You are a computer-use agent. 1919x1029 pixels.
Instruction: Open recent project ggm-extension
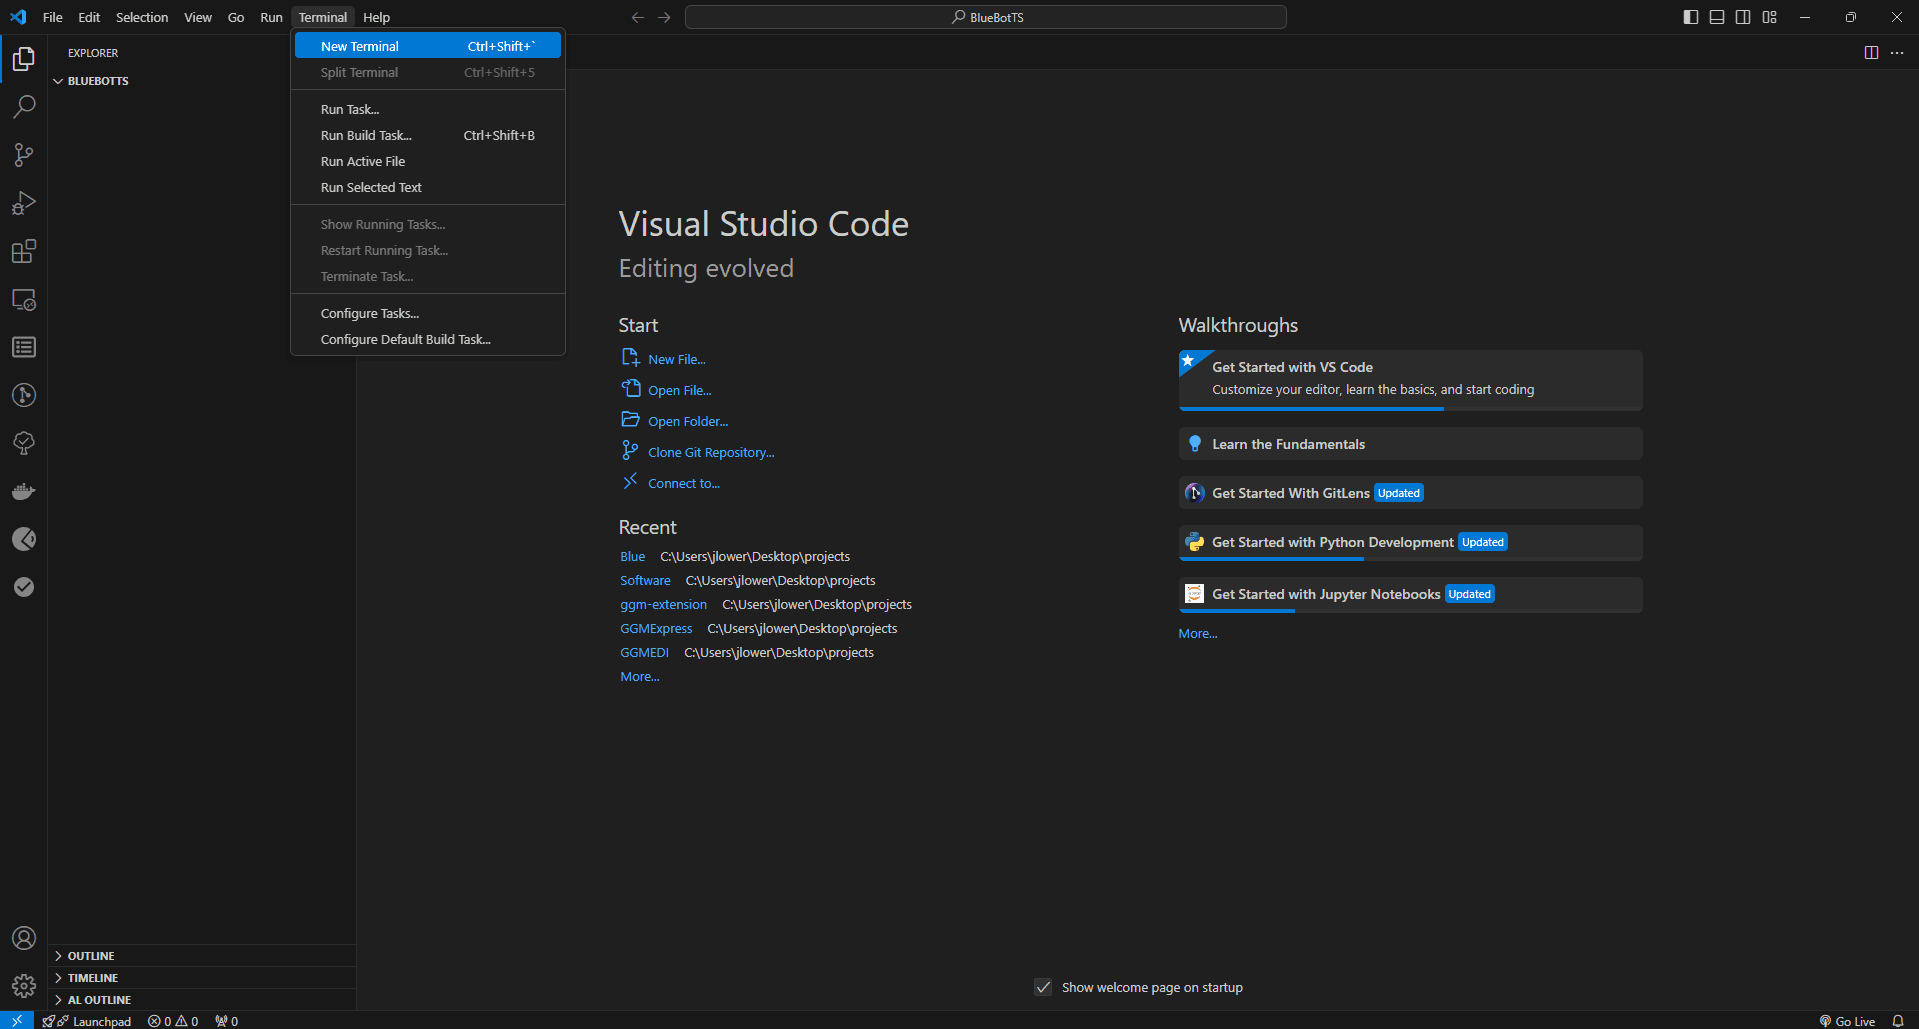tap(663, 604)
